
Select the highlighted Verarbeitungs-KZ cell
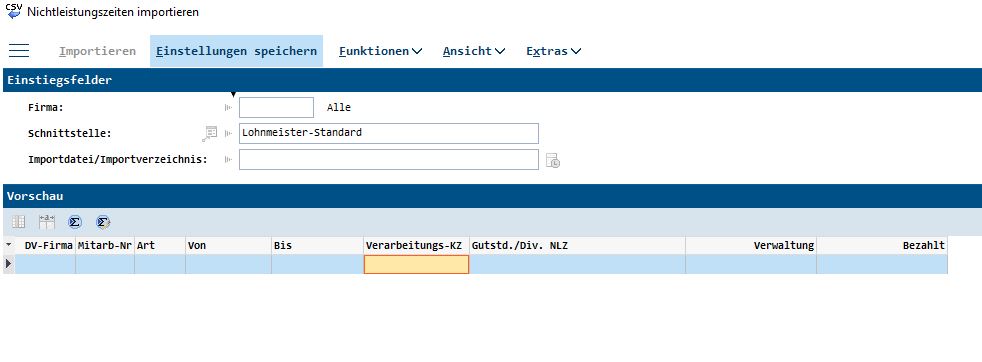(x=416, y=264)
